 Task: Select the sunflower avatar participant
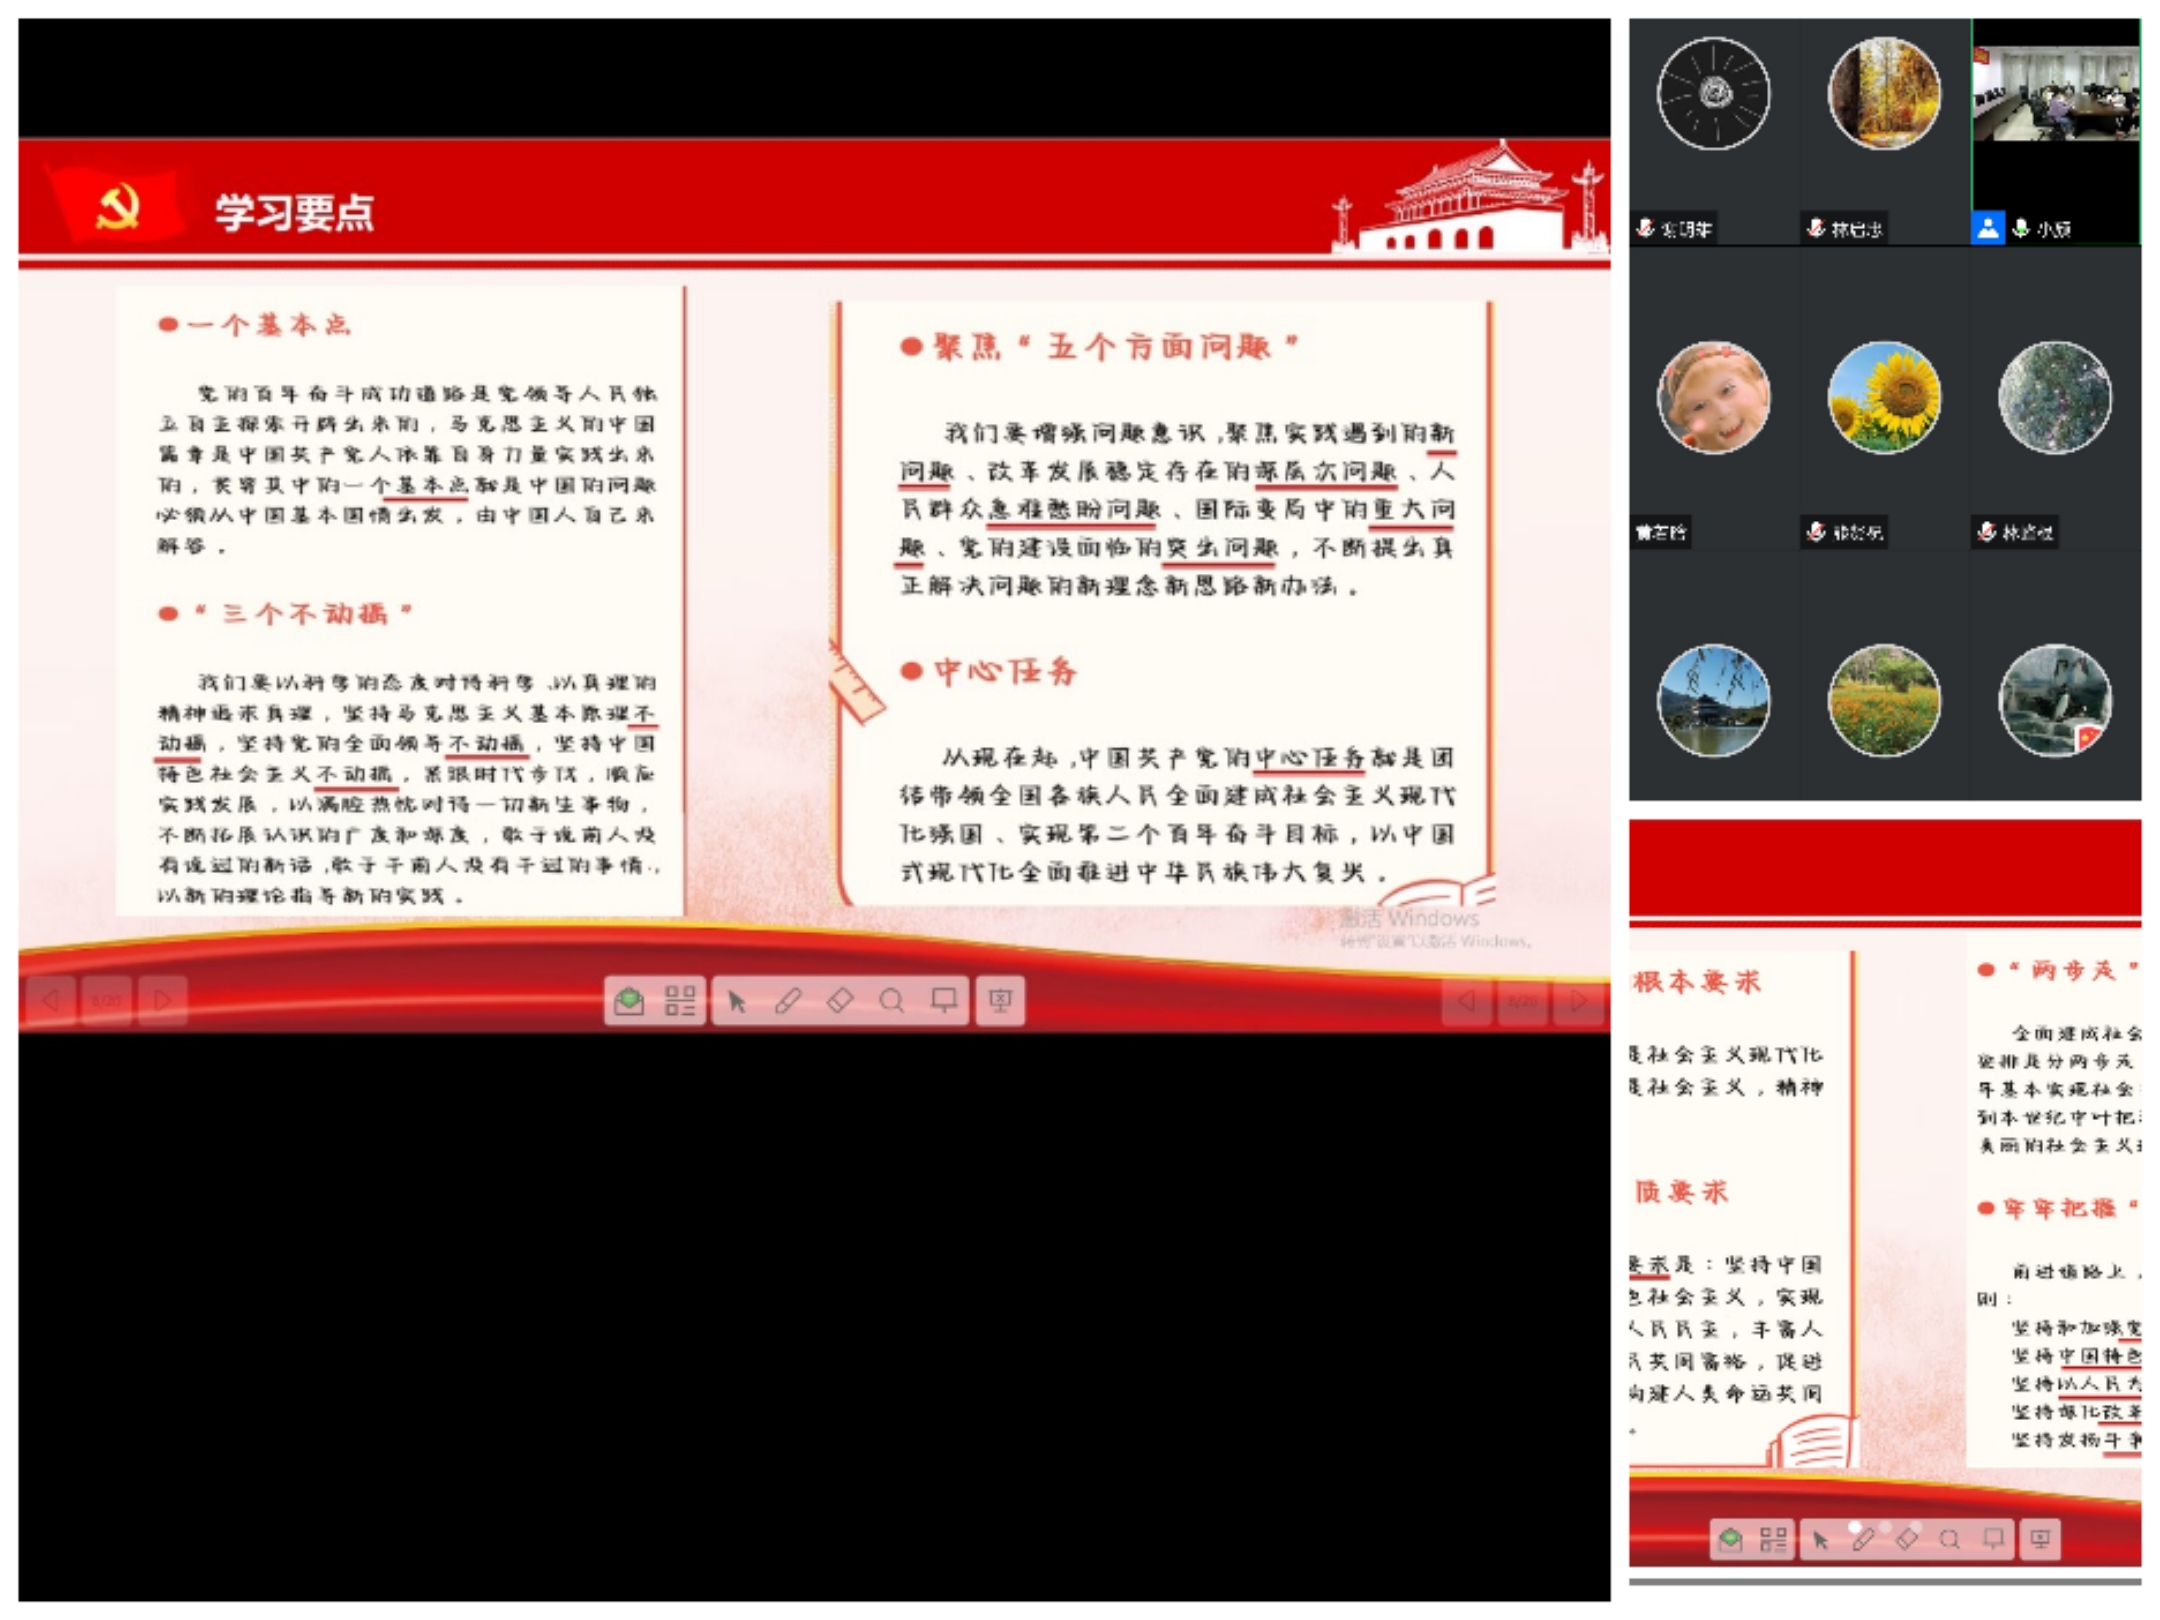(1884, 397)
